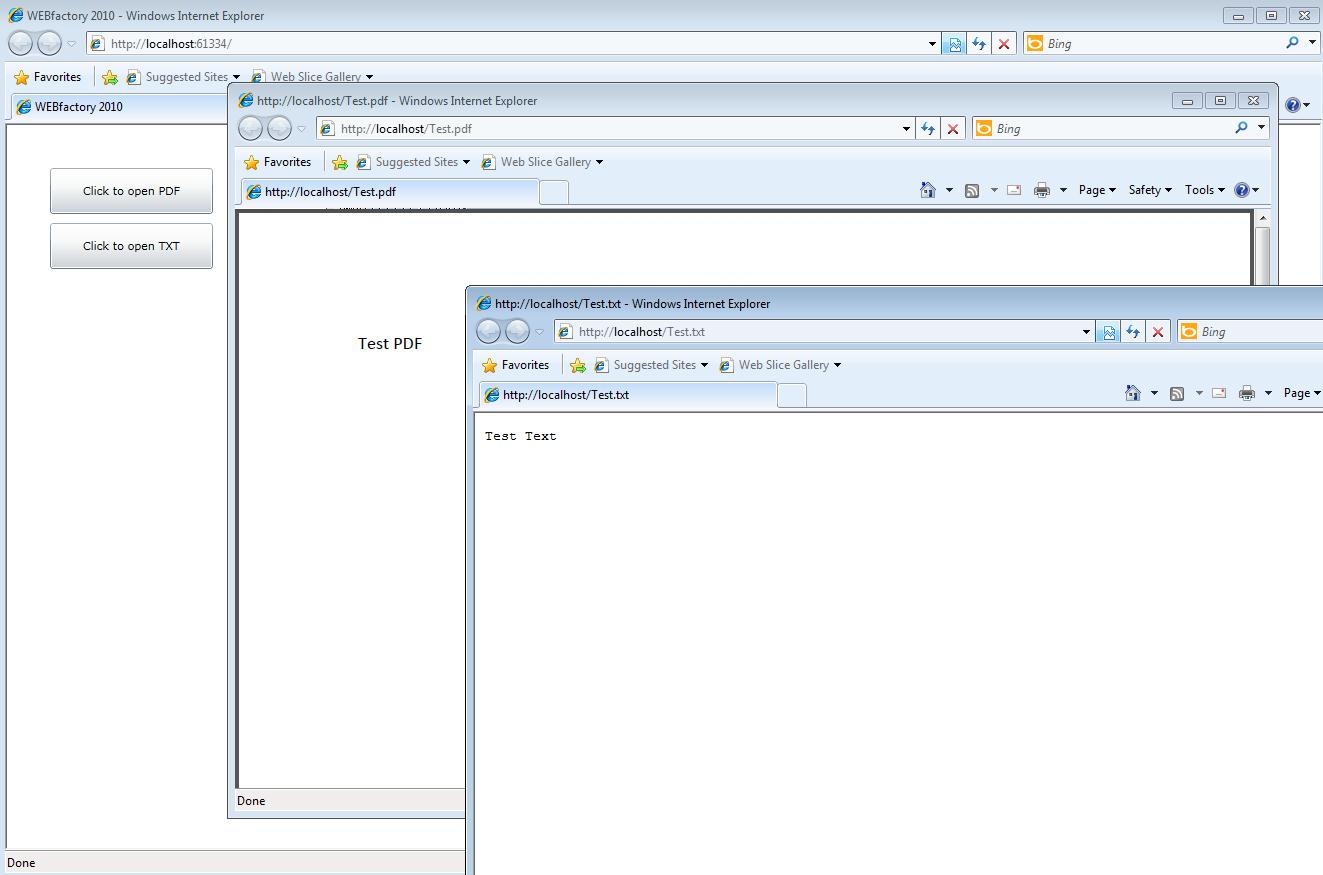Click Read Mail icon in Test.pdf window

point(1014,190)
